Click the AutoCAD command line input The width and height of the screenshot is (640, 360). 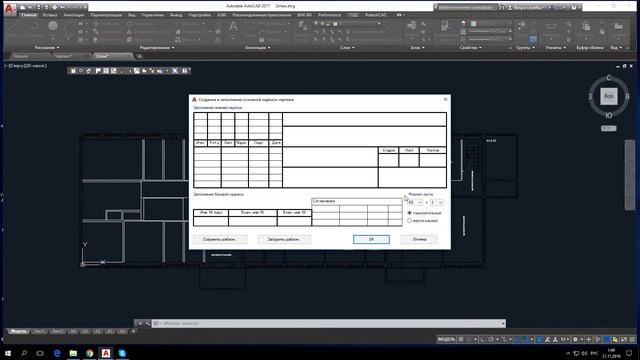(x=329, y=323)
